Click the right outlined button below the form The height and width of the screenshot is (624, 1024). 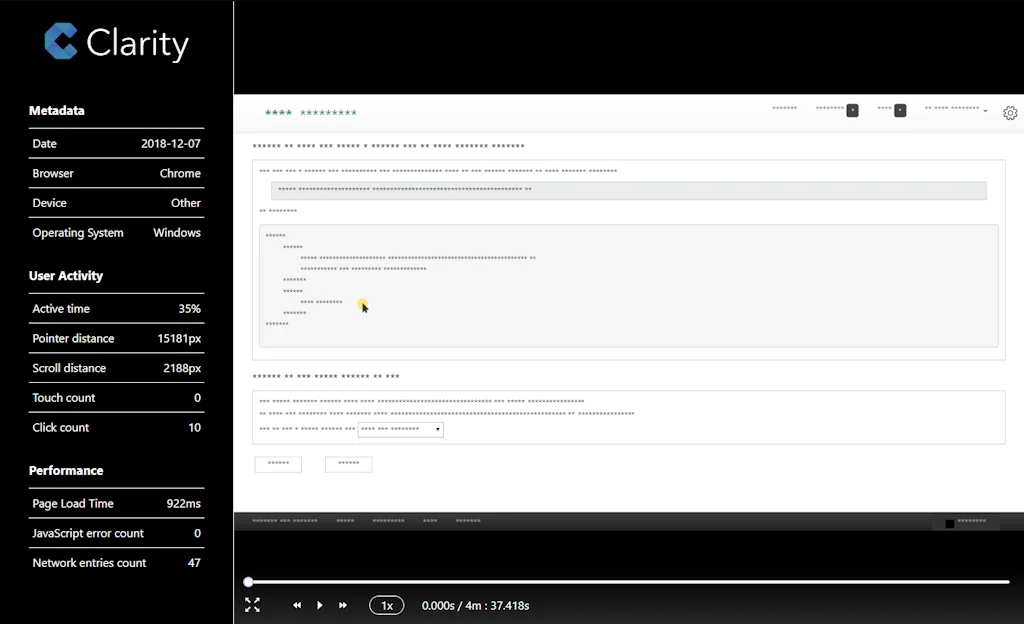click(x=348, y=464)
